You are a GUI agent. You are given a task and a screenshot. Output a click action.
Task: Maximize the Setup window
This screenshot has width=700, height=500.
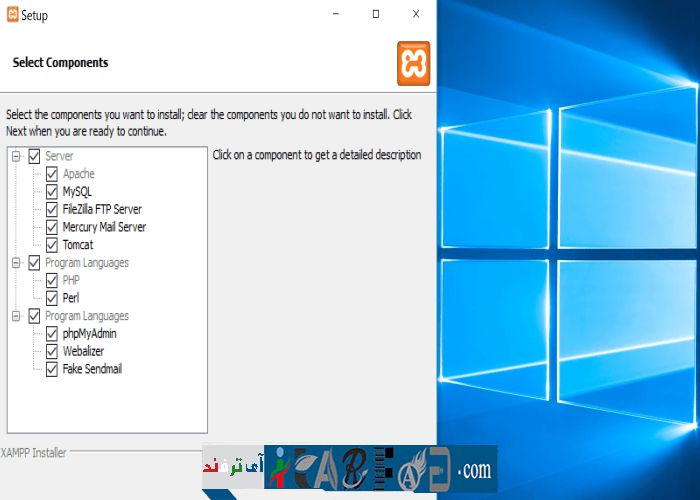[x=375, y=15]
